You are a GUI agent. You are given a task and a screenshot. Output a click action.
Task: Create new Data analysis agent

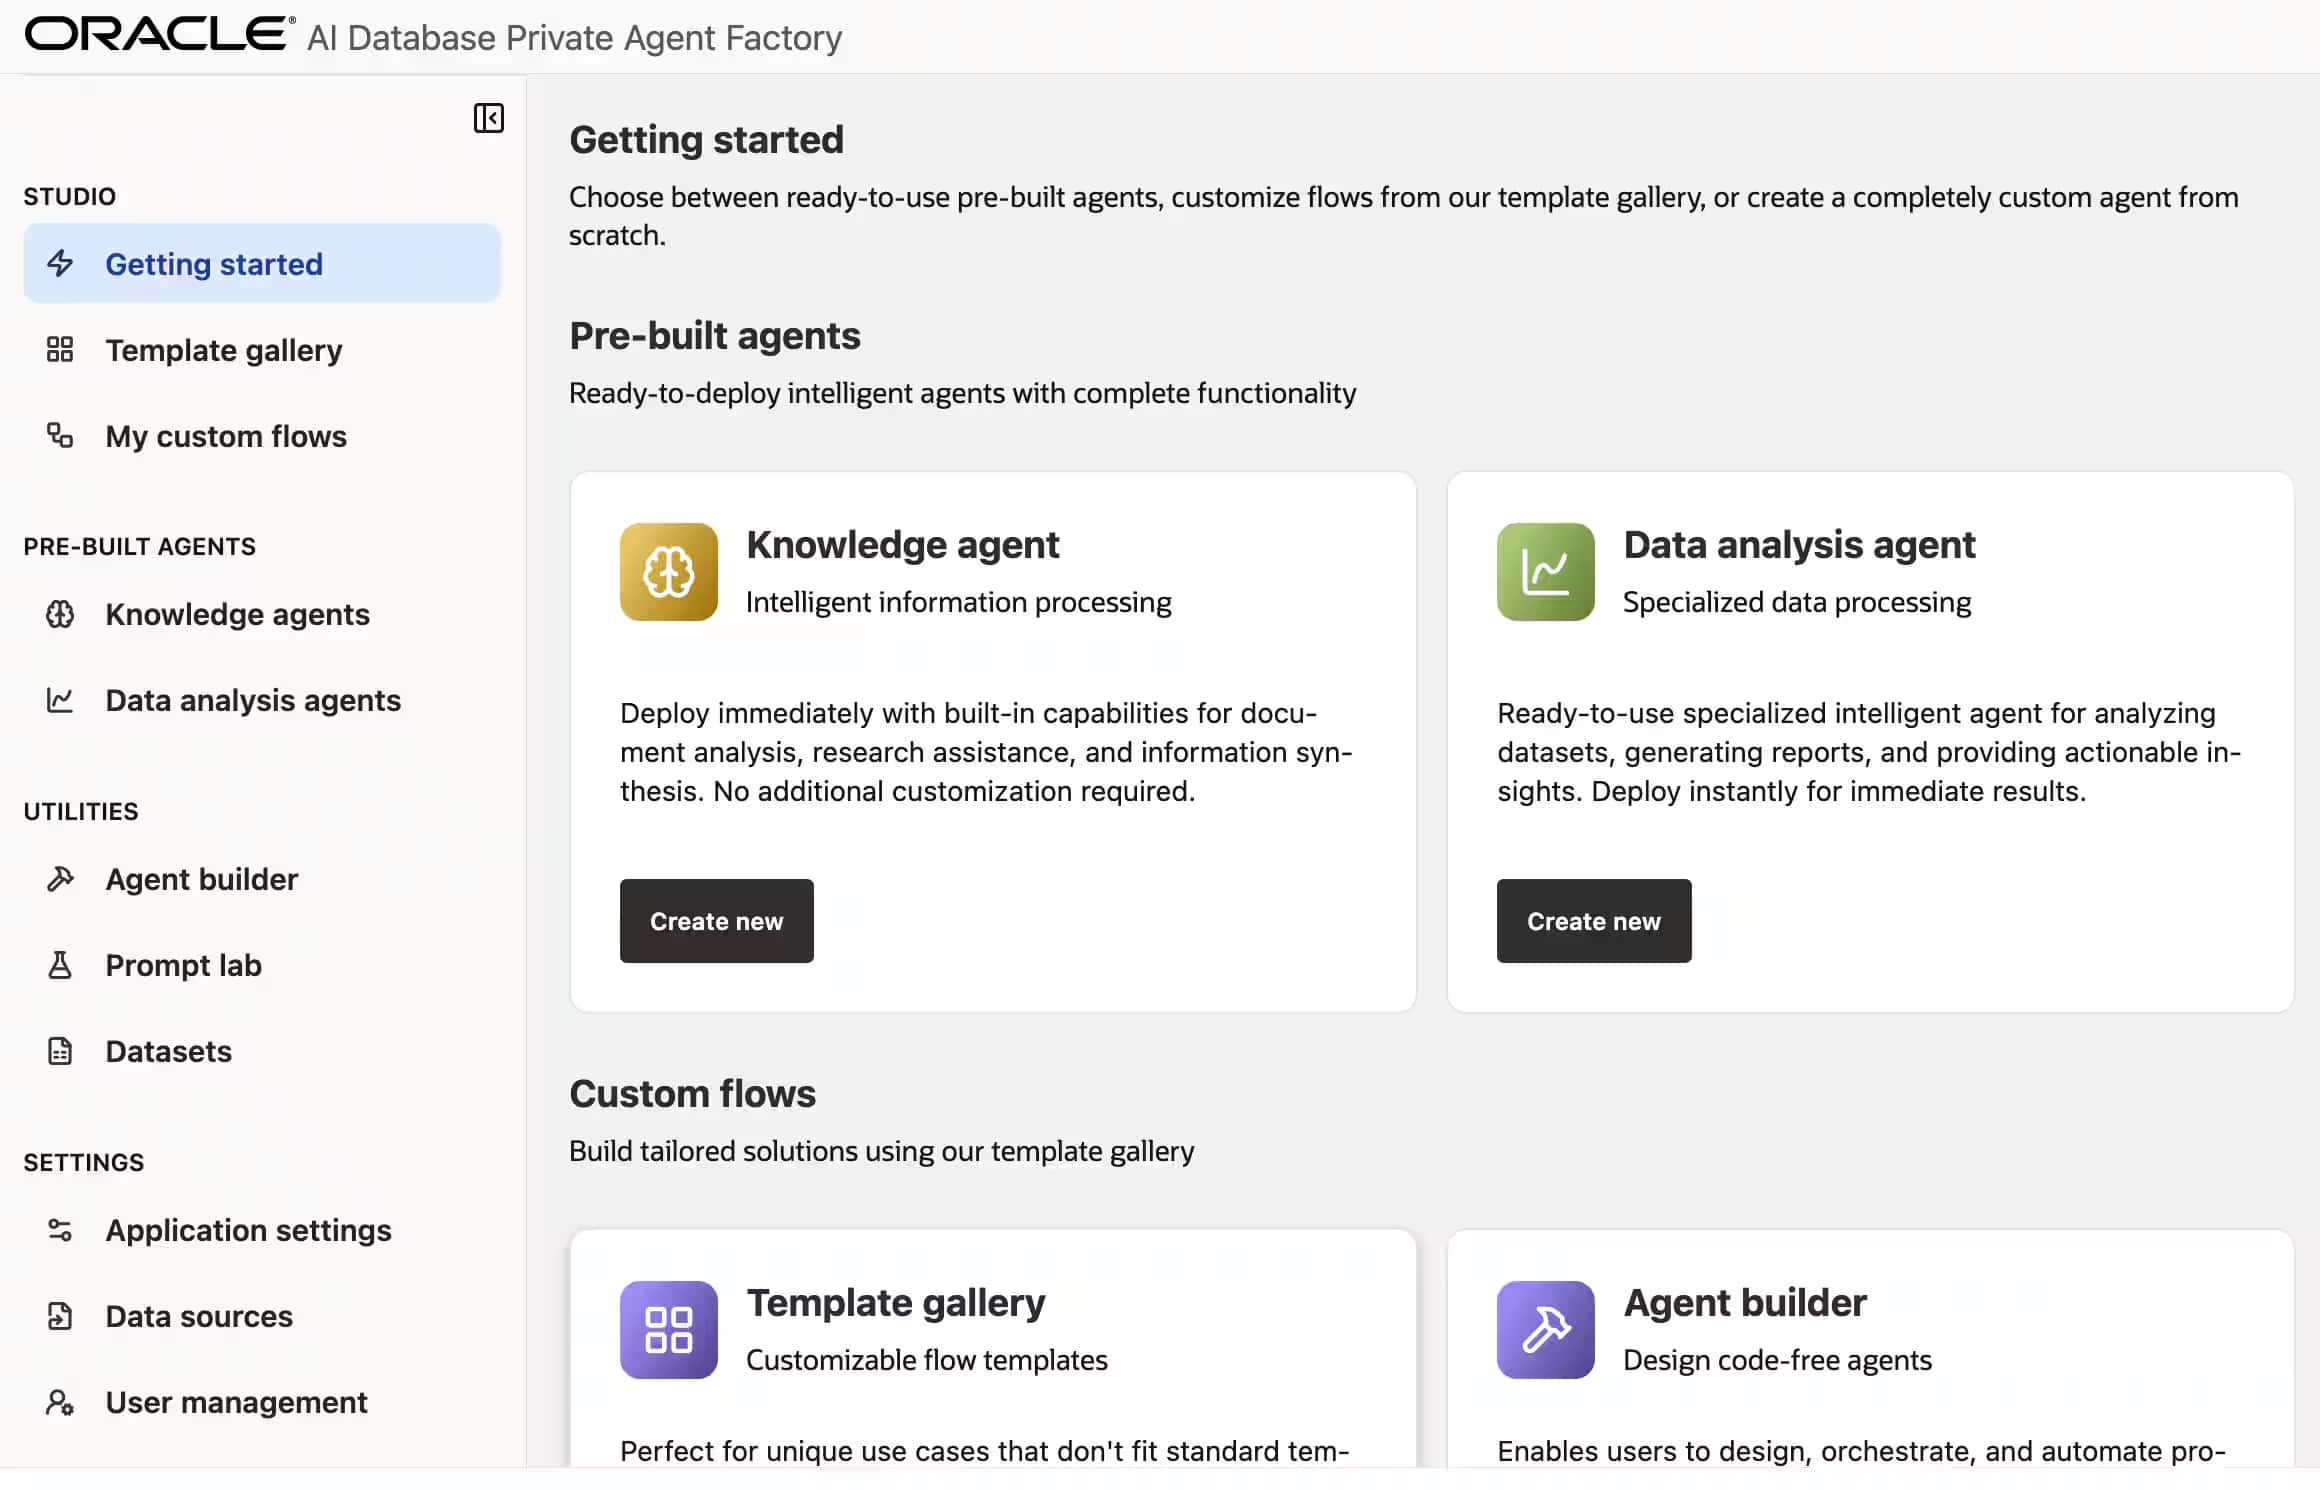point(1593,920)
